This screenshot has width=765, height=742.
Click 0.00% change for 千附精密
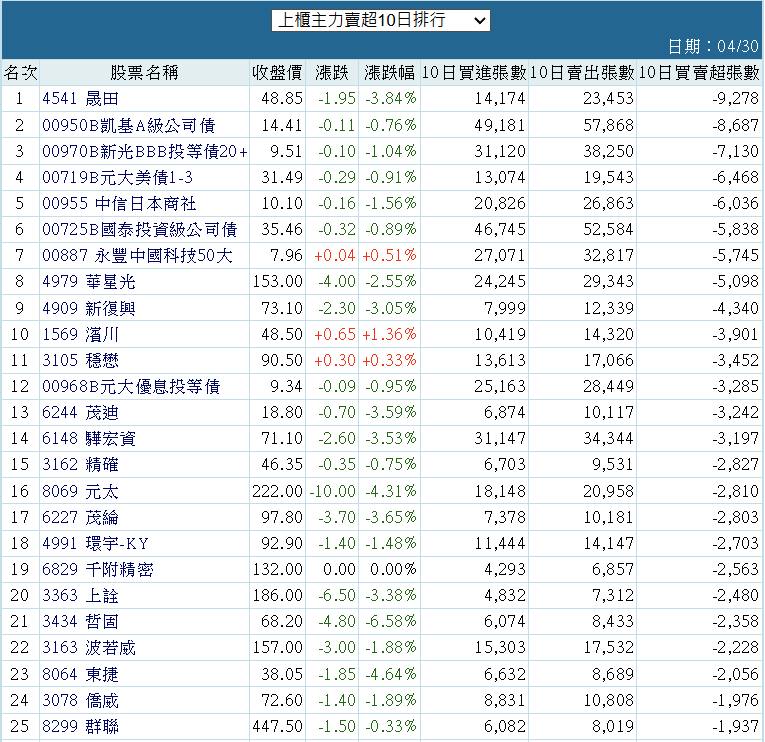click(393, 569)
